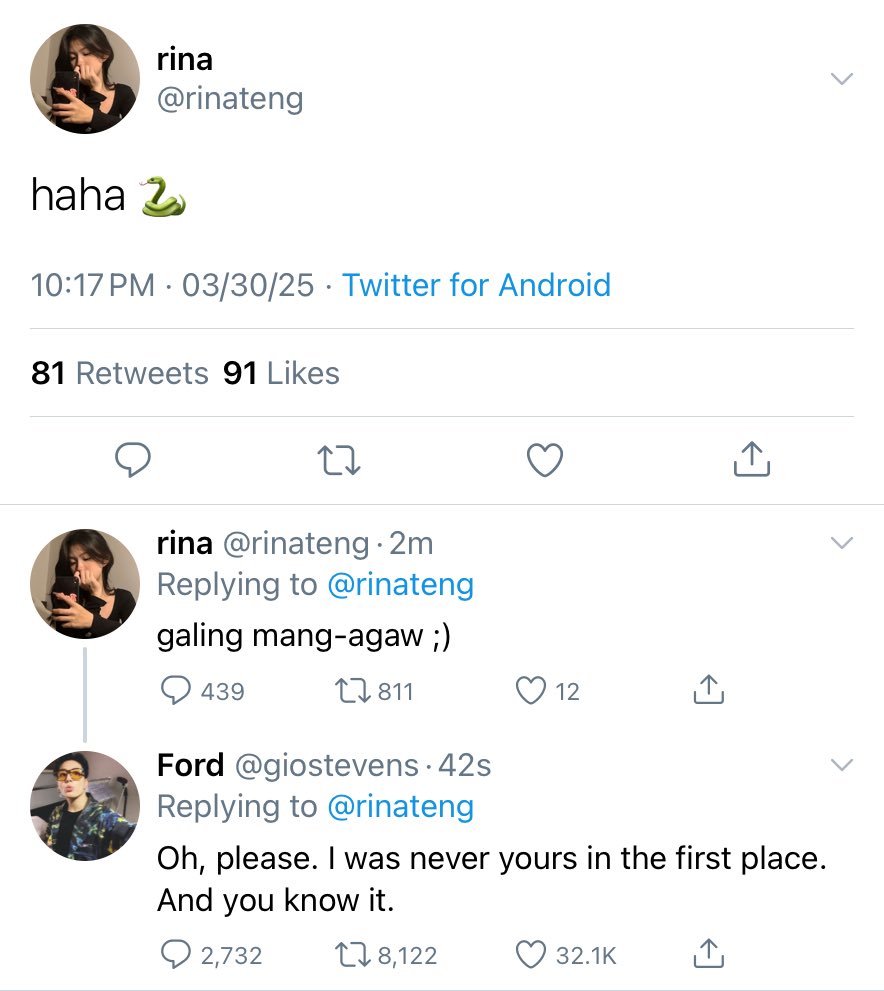Image resolution: width=884 pixels, height=991 pixels.
Task: Open Ford's profile picture
Action: (85, 805)
